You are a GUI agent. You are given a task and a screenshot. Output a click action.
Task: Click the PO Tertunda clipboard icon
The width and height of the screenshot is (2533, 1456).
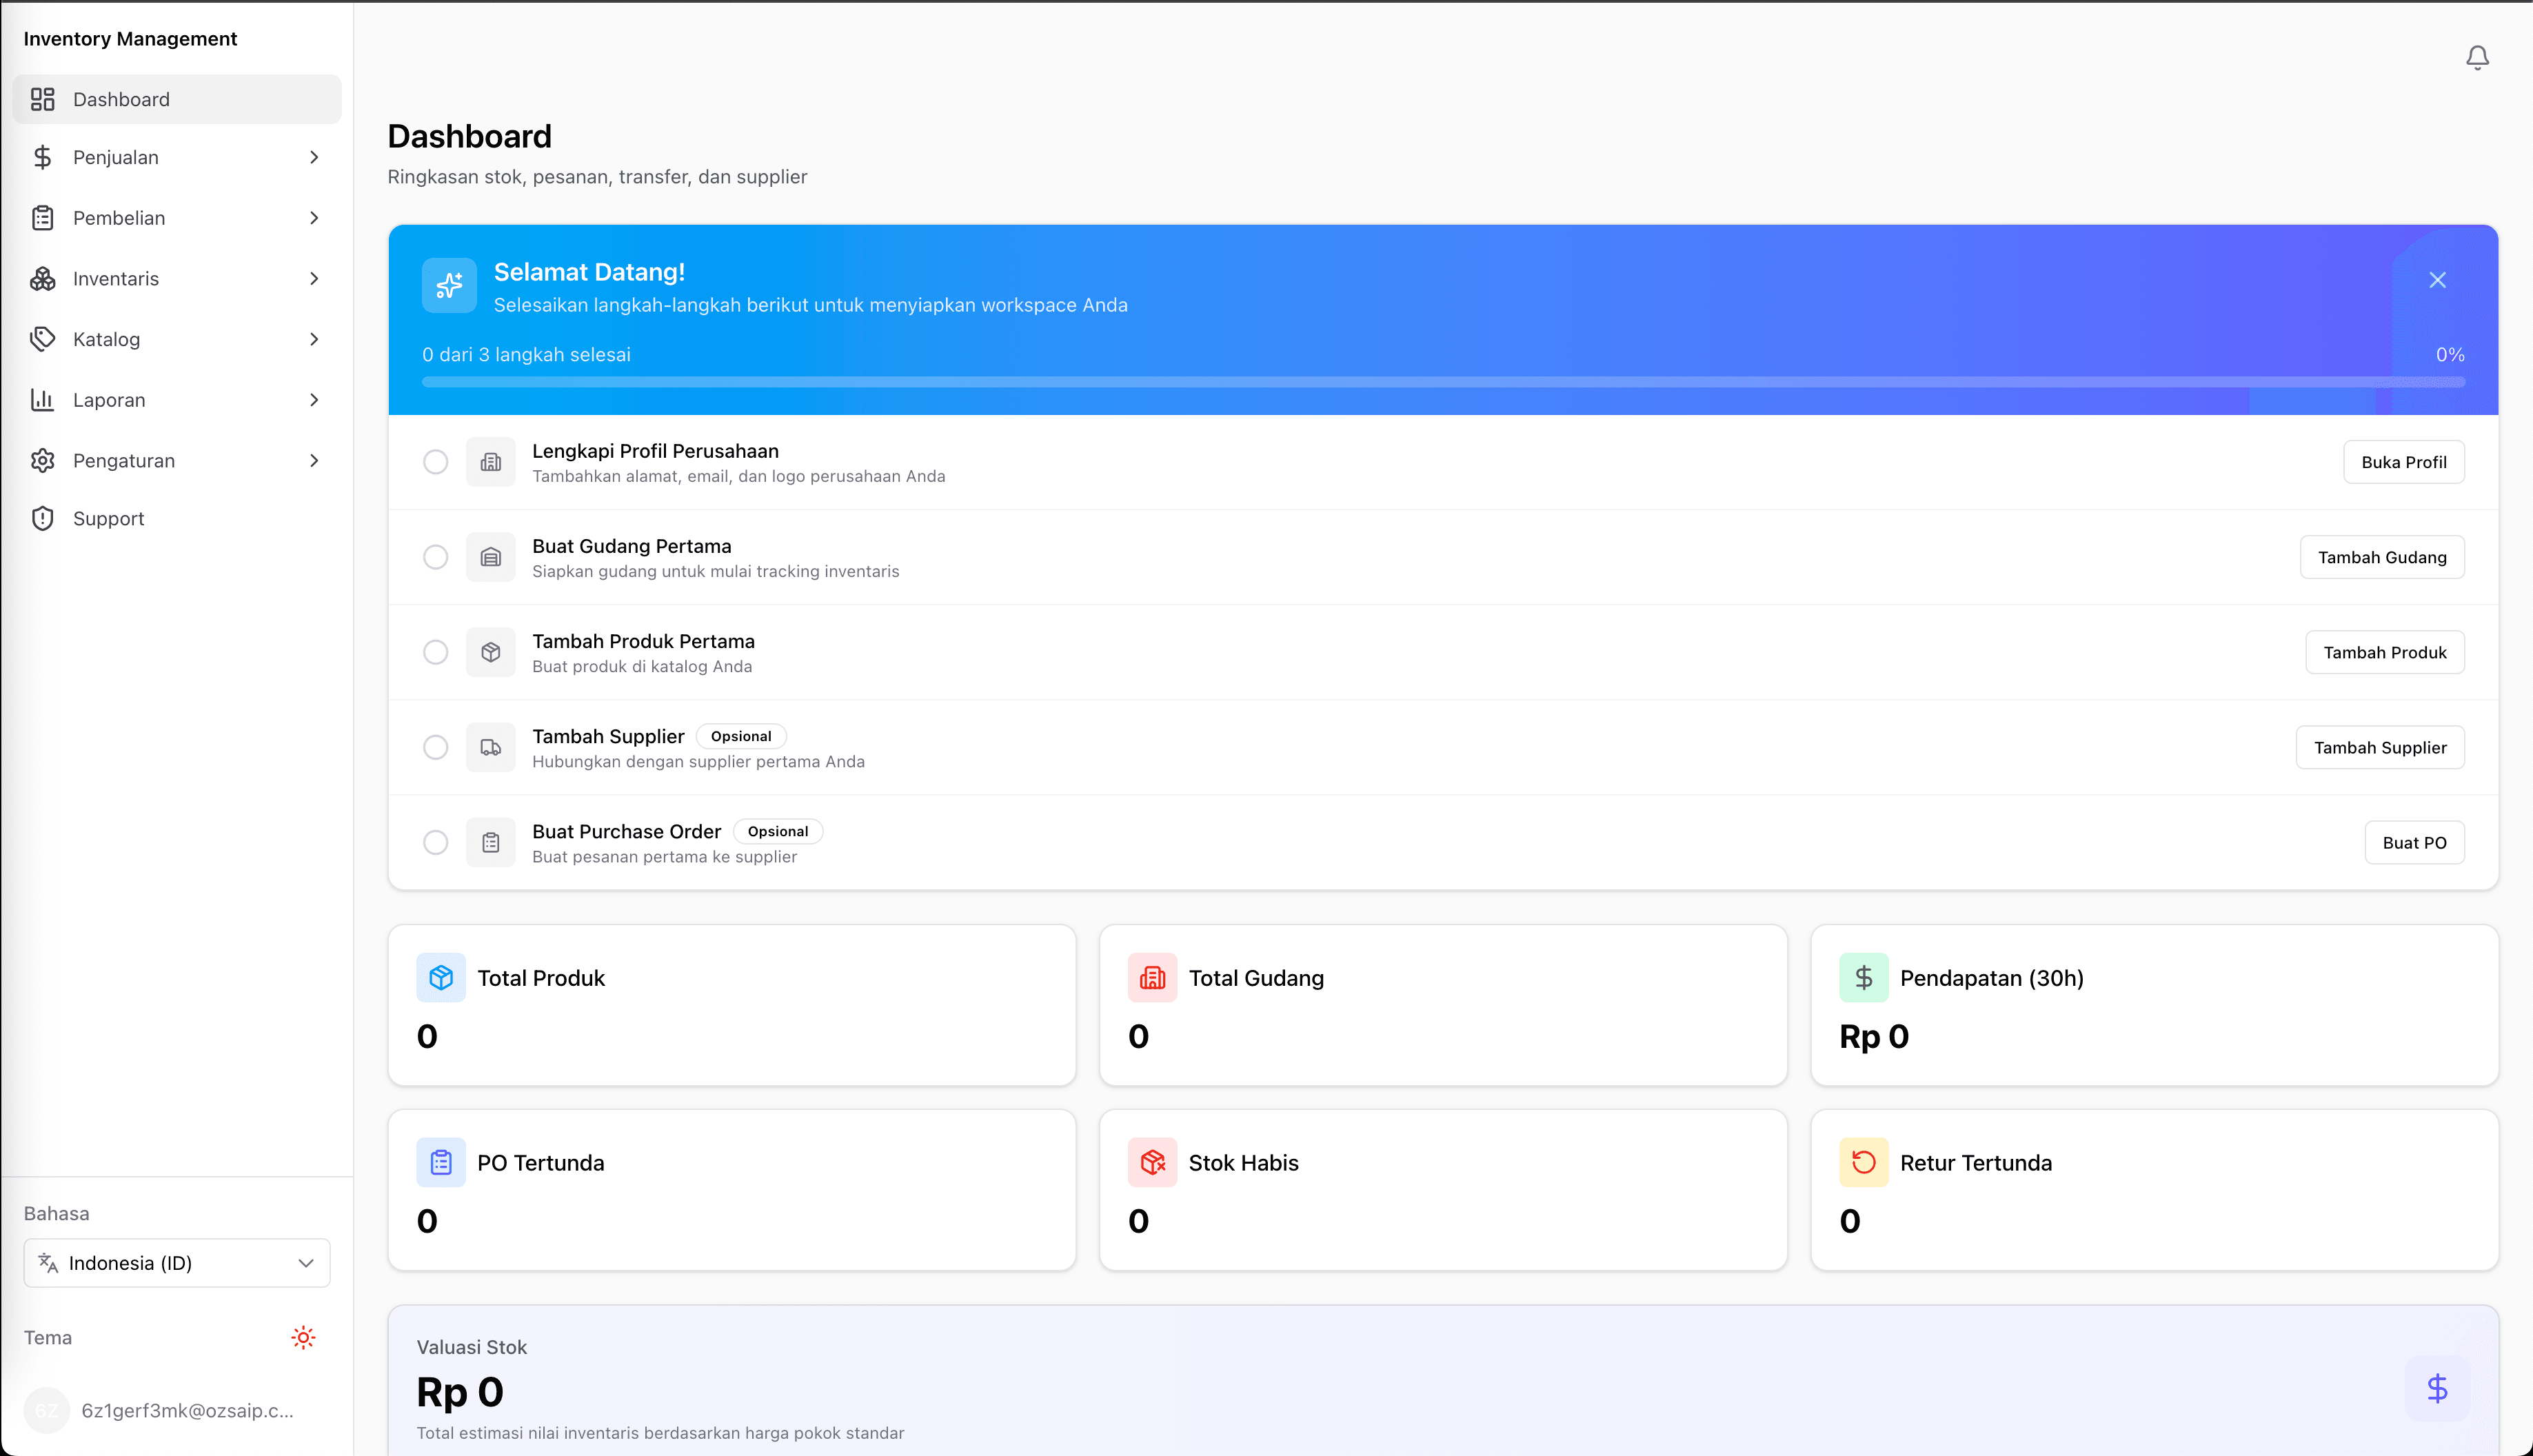tap(441, 1162)
